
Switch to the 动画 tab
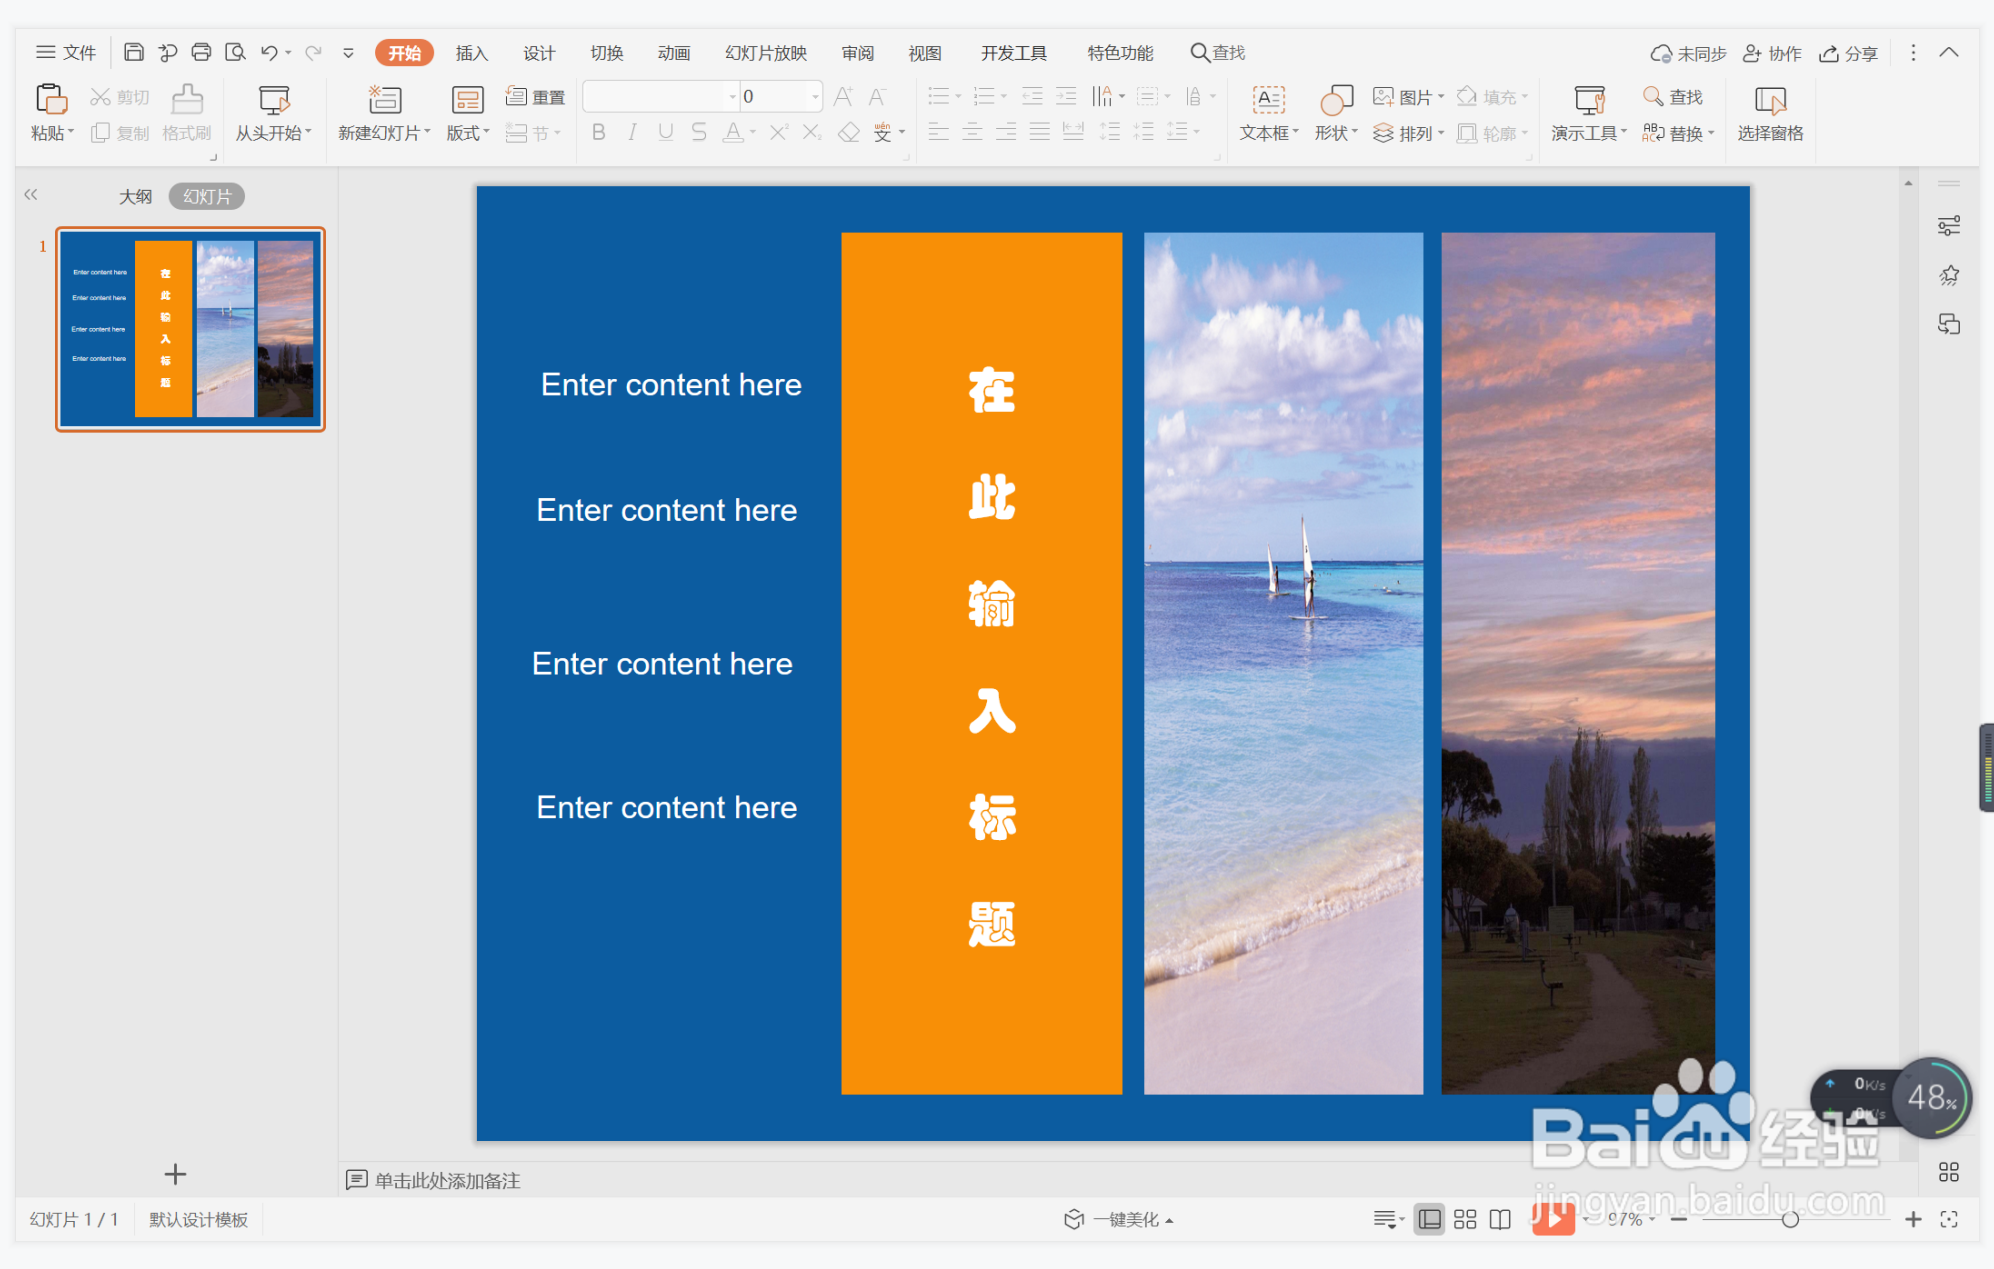(673, 53)
